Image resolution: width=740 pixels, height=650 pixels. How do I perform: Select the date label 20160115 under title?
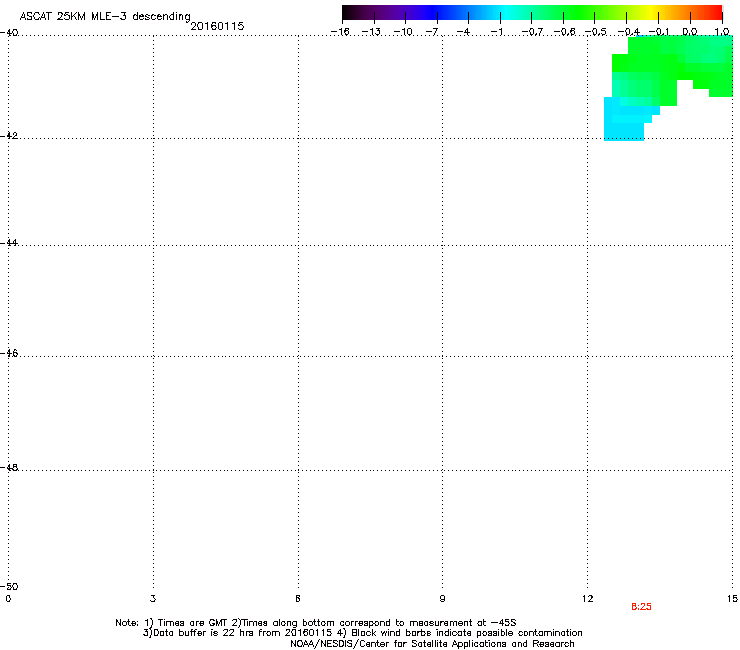217,26
